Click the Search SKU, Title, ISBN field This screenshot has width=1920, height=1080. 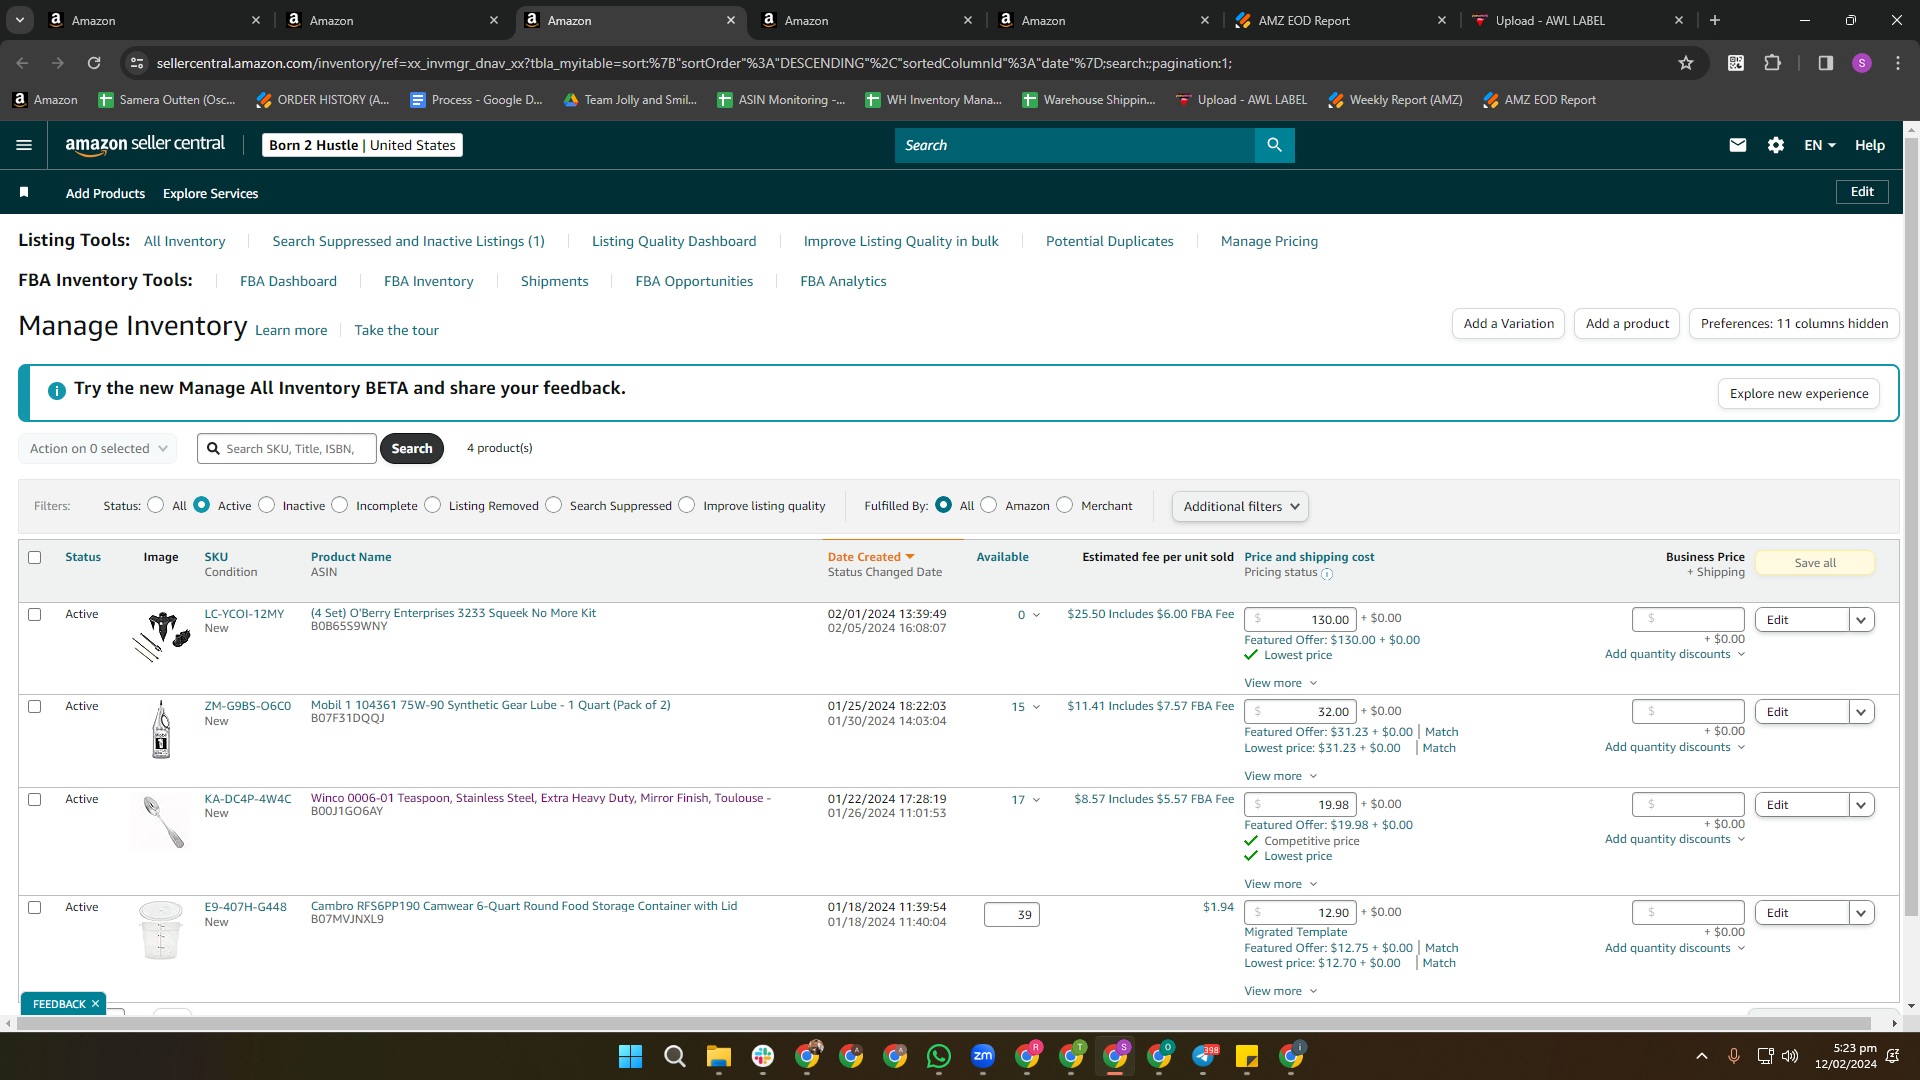coord(287,449)
